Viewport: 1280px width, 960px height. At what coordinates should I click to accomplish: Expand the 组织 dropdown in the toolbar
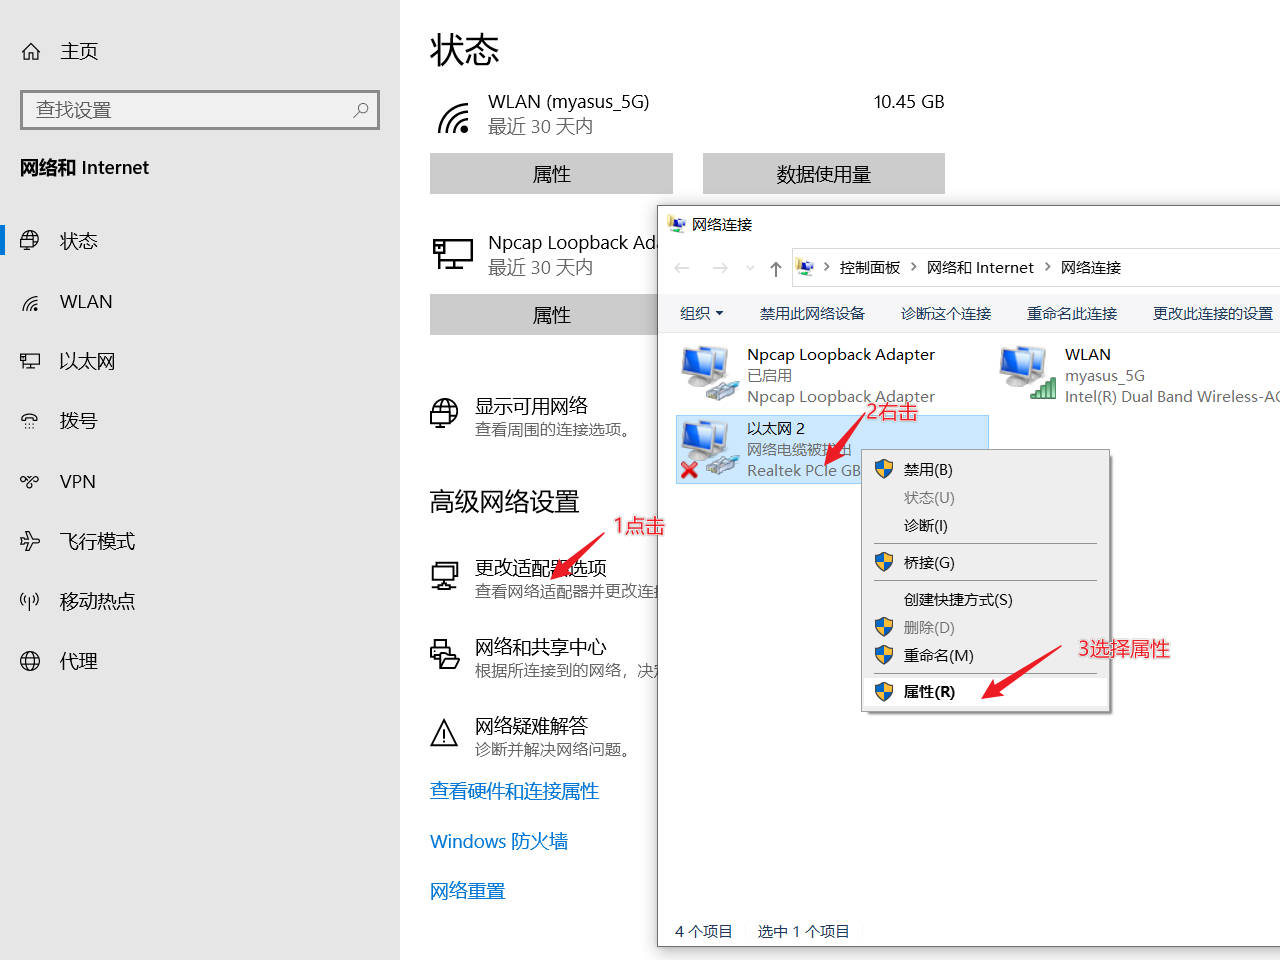701,313
